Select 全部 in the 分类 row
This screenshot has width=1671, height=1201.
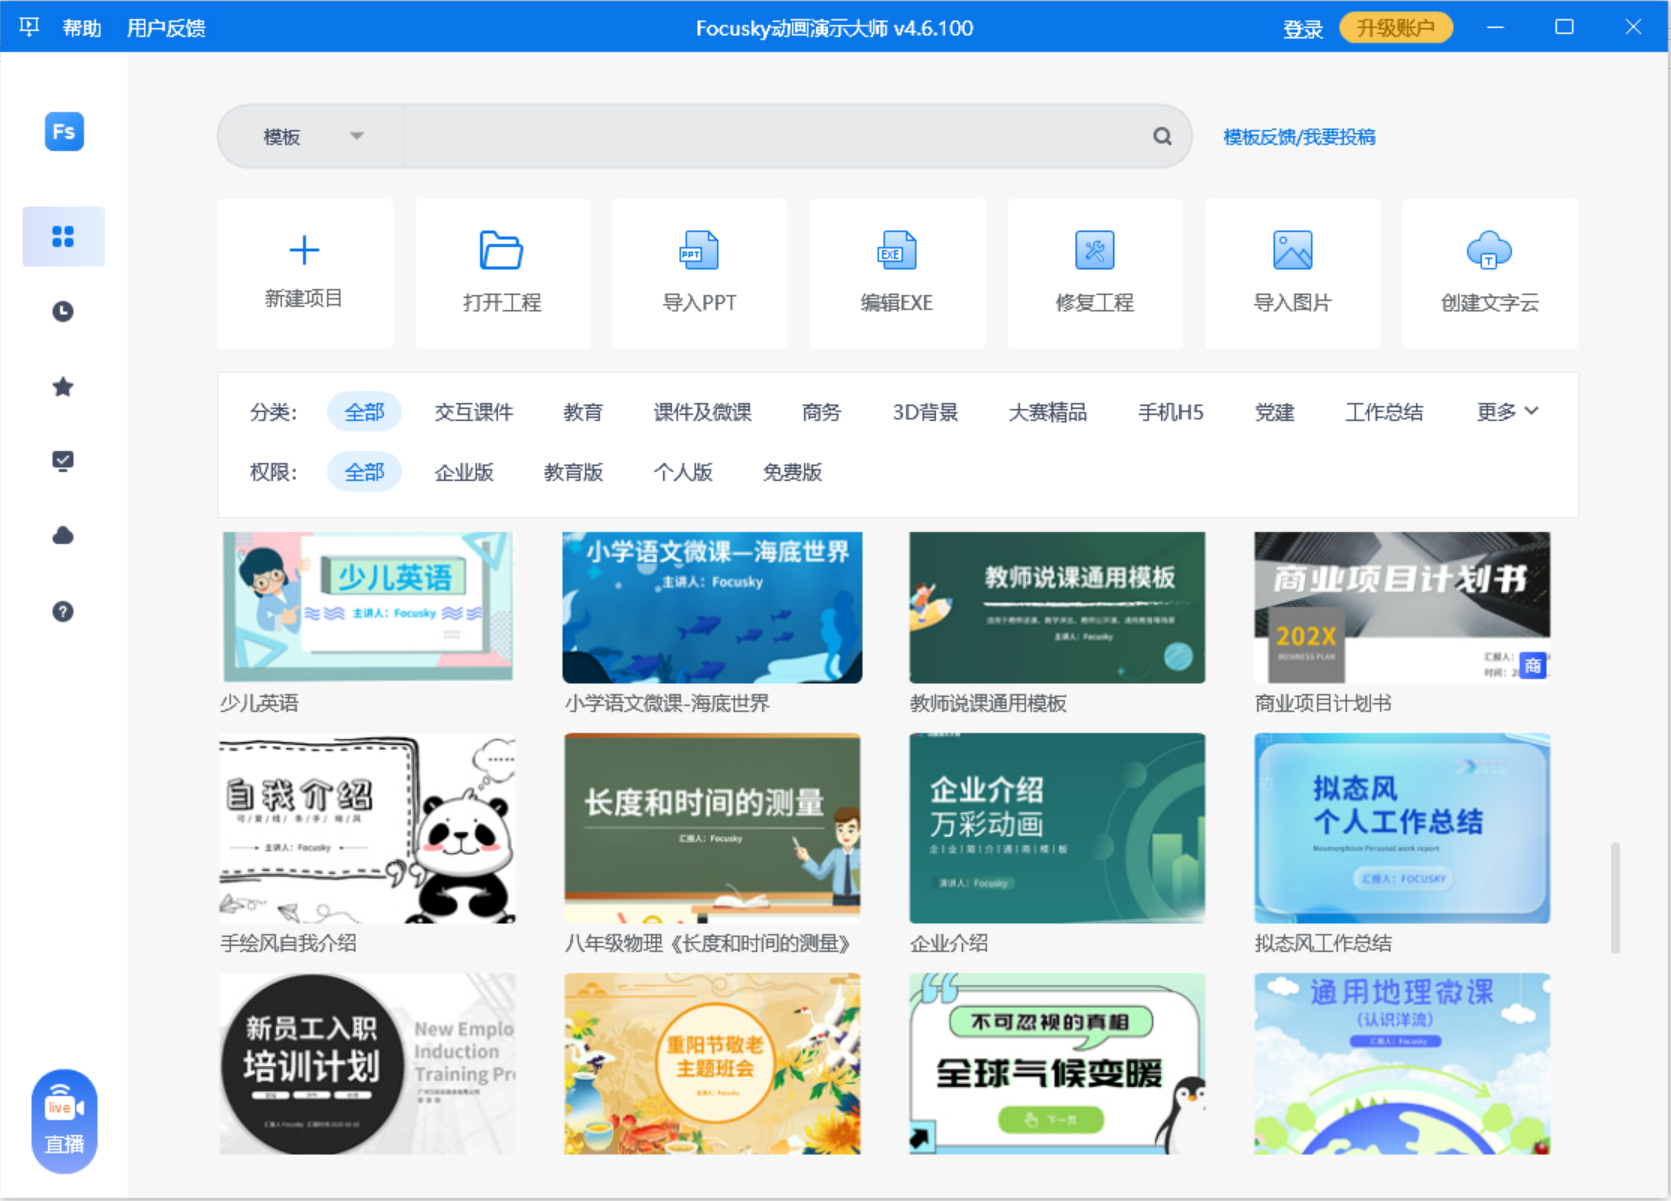click(x=364, y=412)
